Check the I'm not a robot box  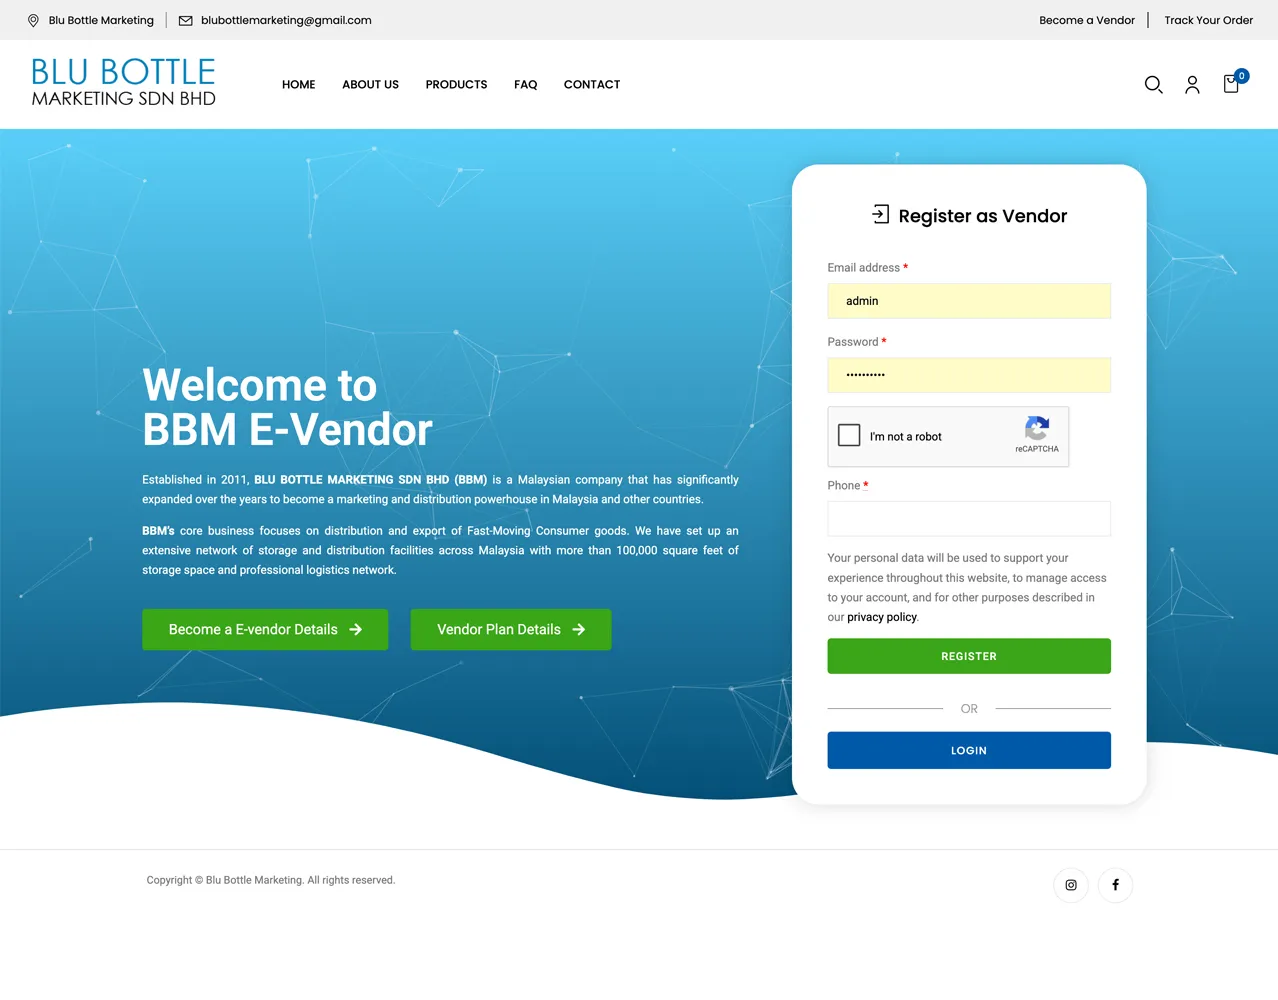849,435
